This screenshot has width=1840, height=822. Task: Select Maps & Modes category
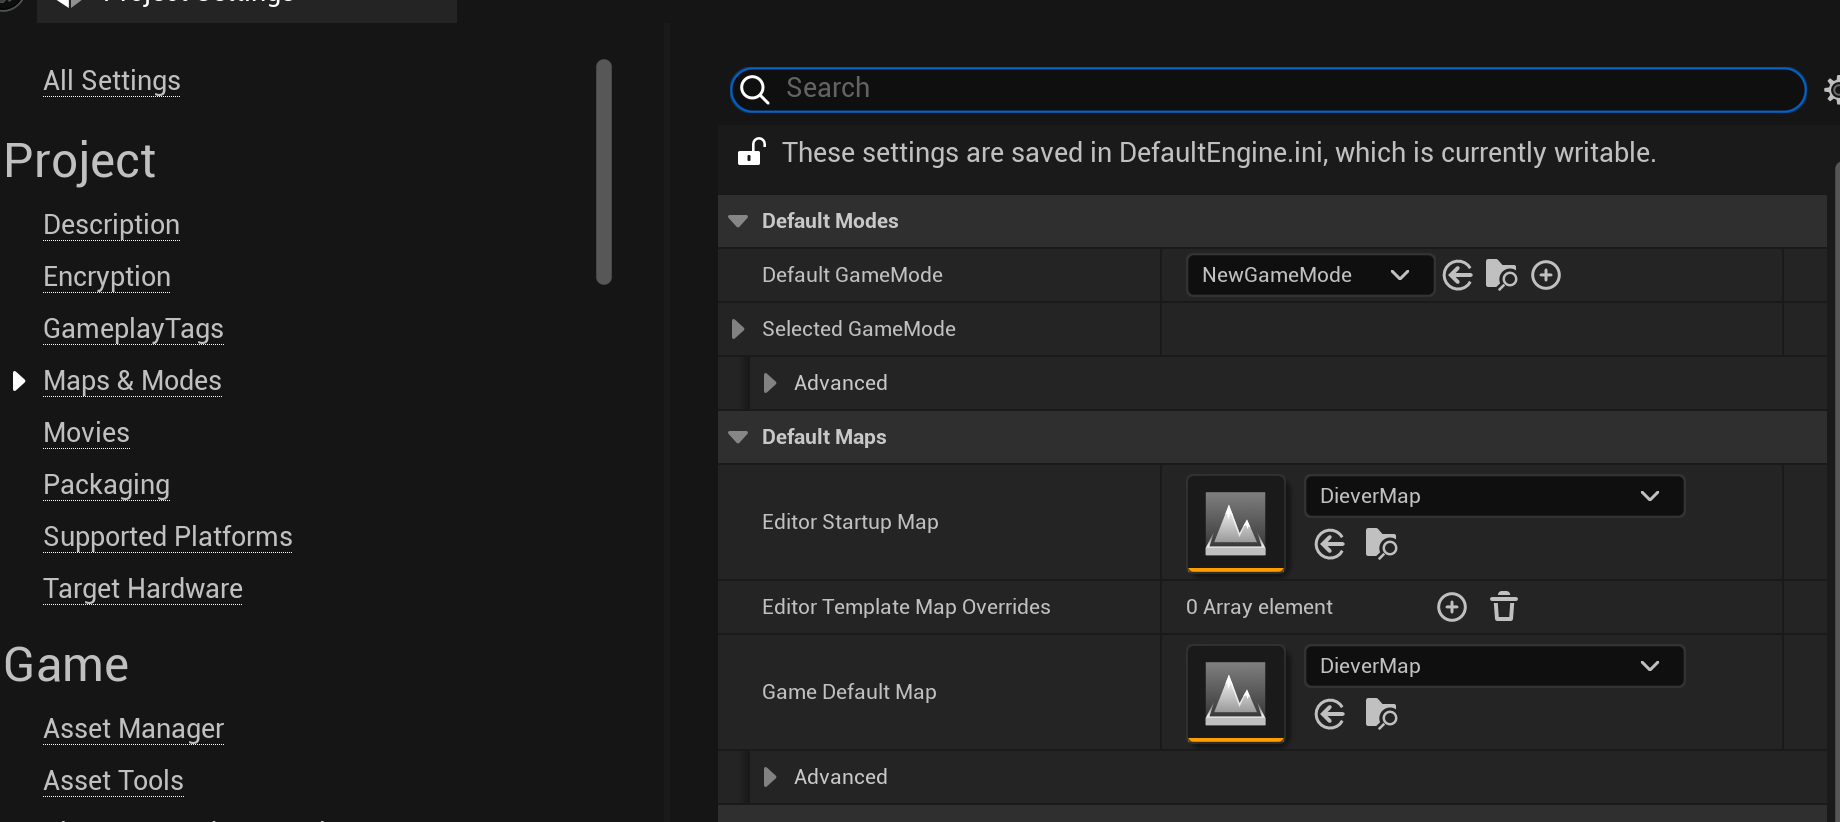coord(132,381)
